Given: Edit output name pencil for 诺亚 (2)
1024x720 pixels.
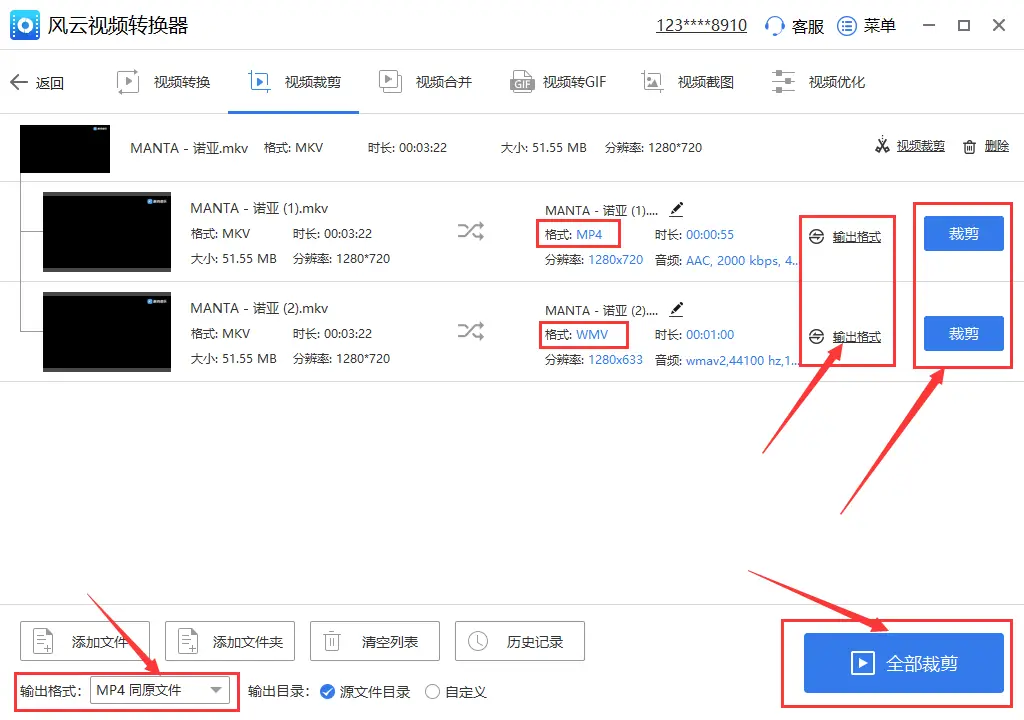Looking at the screenshot, I should (677, 310).
